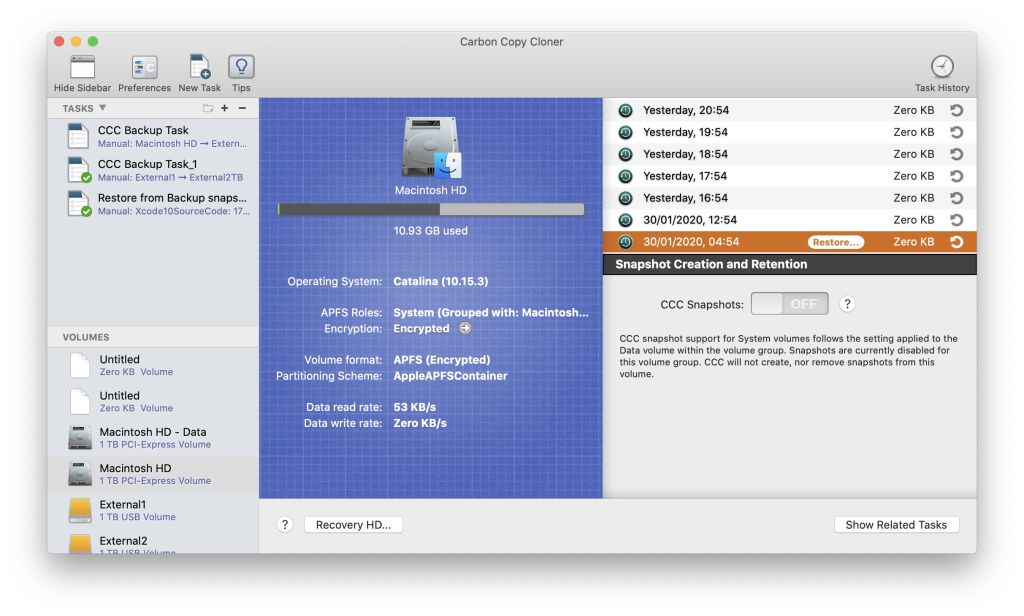Select the 30/01/2020, 04:54 snapshot row
The image size is (1024, 616).
pyautogui.click(x=790, y=242)
